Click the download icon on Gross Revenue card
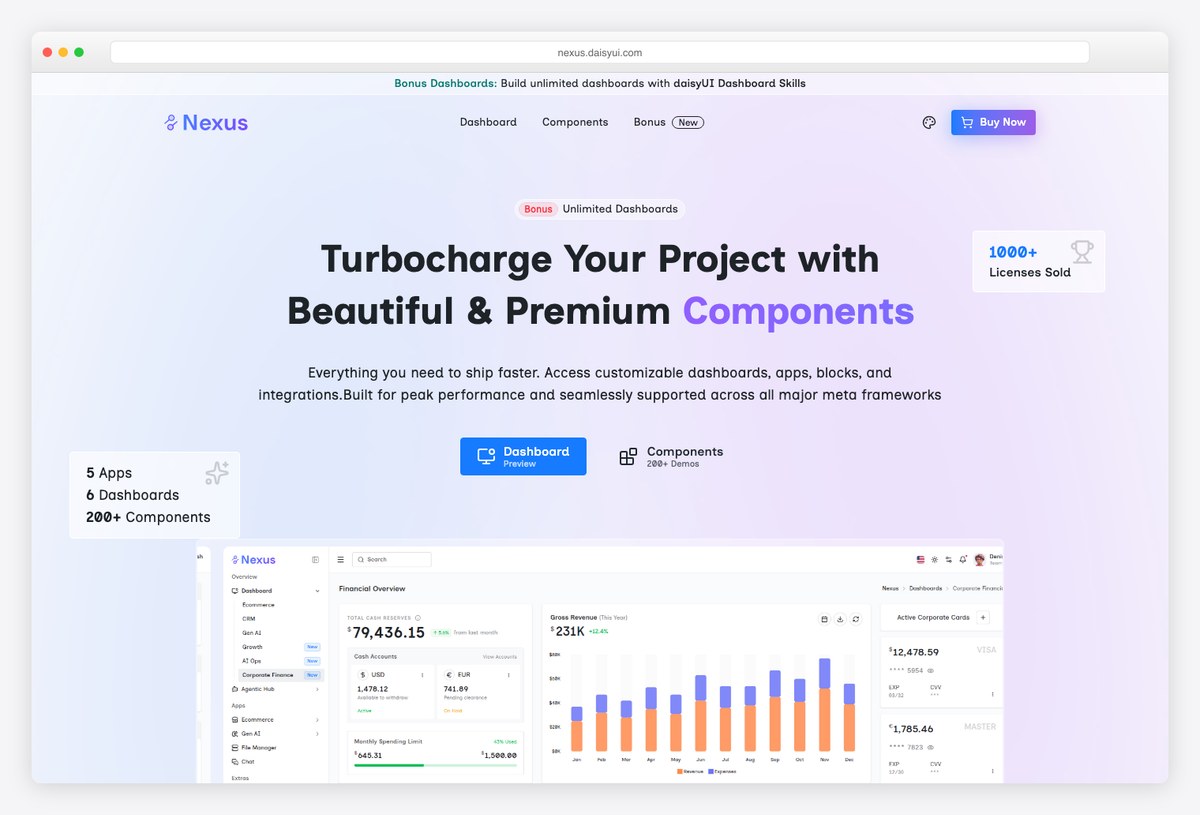The width and height of the screenshot is (1200, 815). point(841,620)
